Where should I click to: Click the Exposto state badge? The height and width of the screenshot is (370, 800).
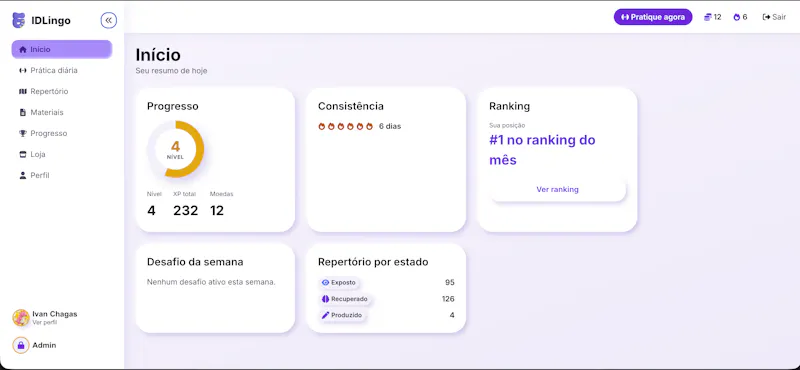pyautogui.click(x=339, y=282)
